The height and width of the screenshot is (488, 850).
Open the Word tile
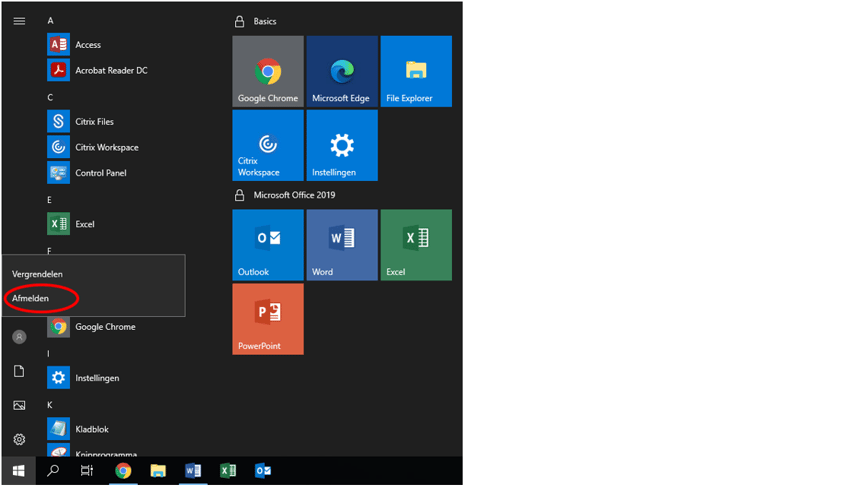(x=342, y=245)
